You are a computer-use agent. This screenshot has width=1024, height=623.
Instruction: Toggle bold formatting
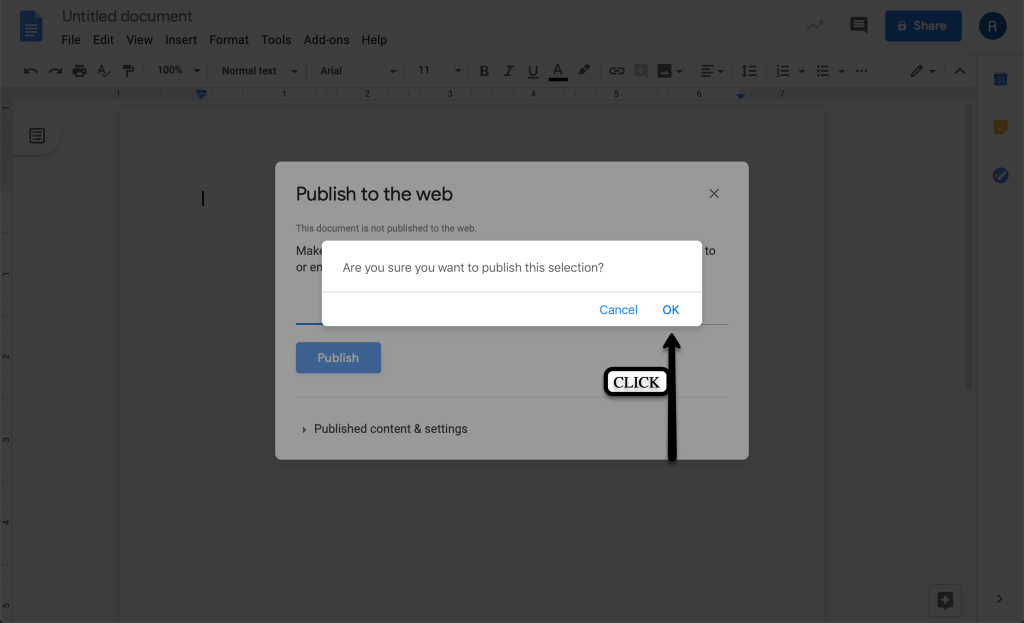(x=485, y=71)
